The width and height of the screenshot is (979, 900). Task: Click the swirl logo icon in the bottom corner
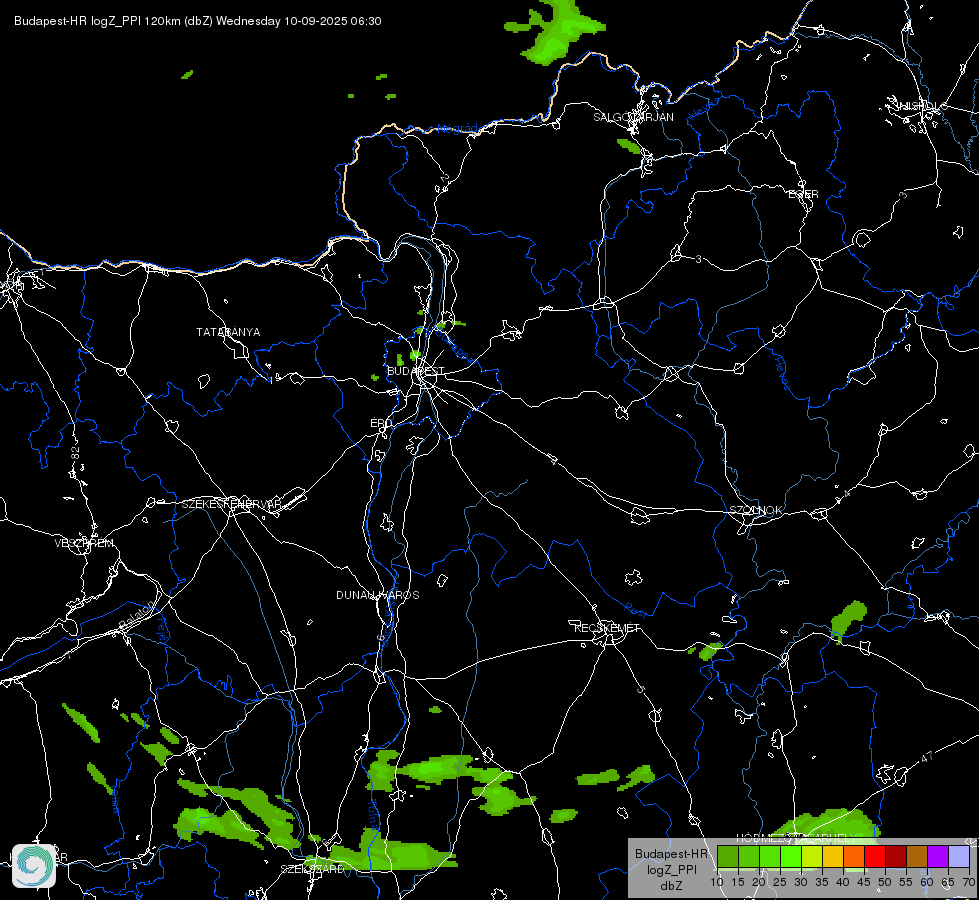(34, 866)
